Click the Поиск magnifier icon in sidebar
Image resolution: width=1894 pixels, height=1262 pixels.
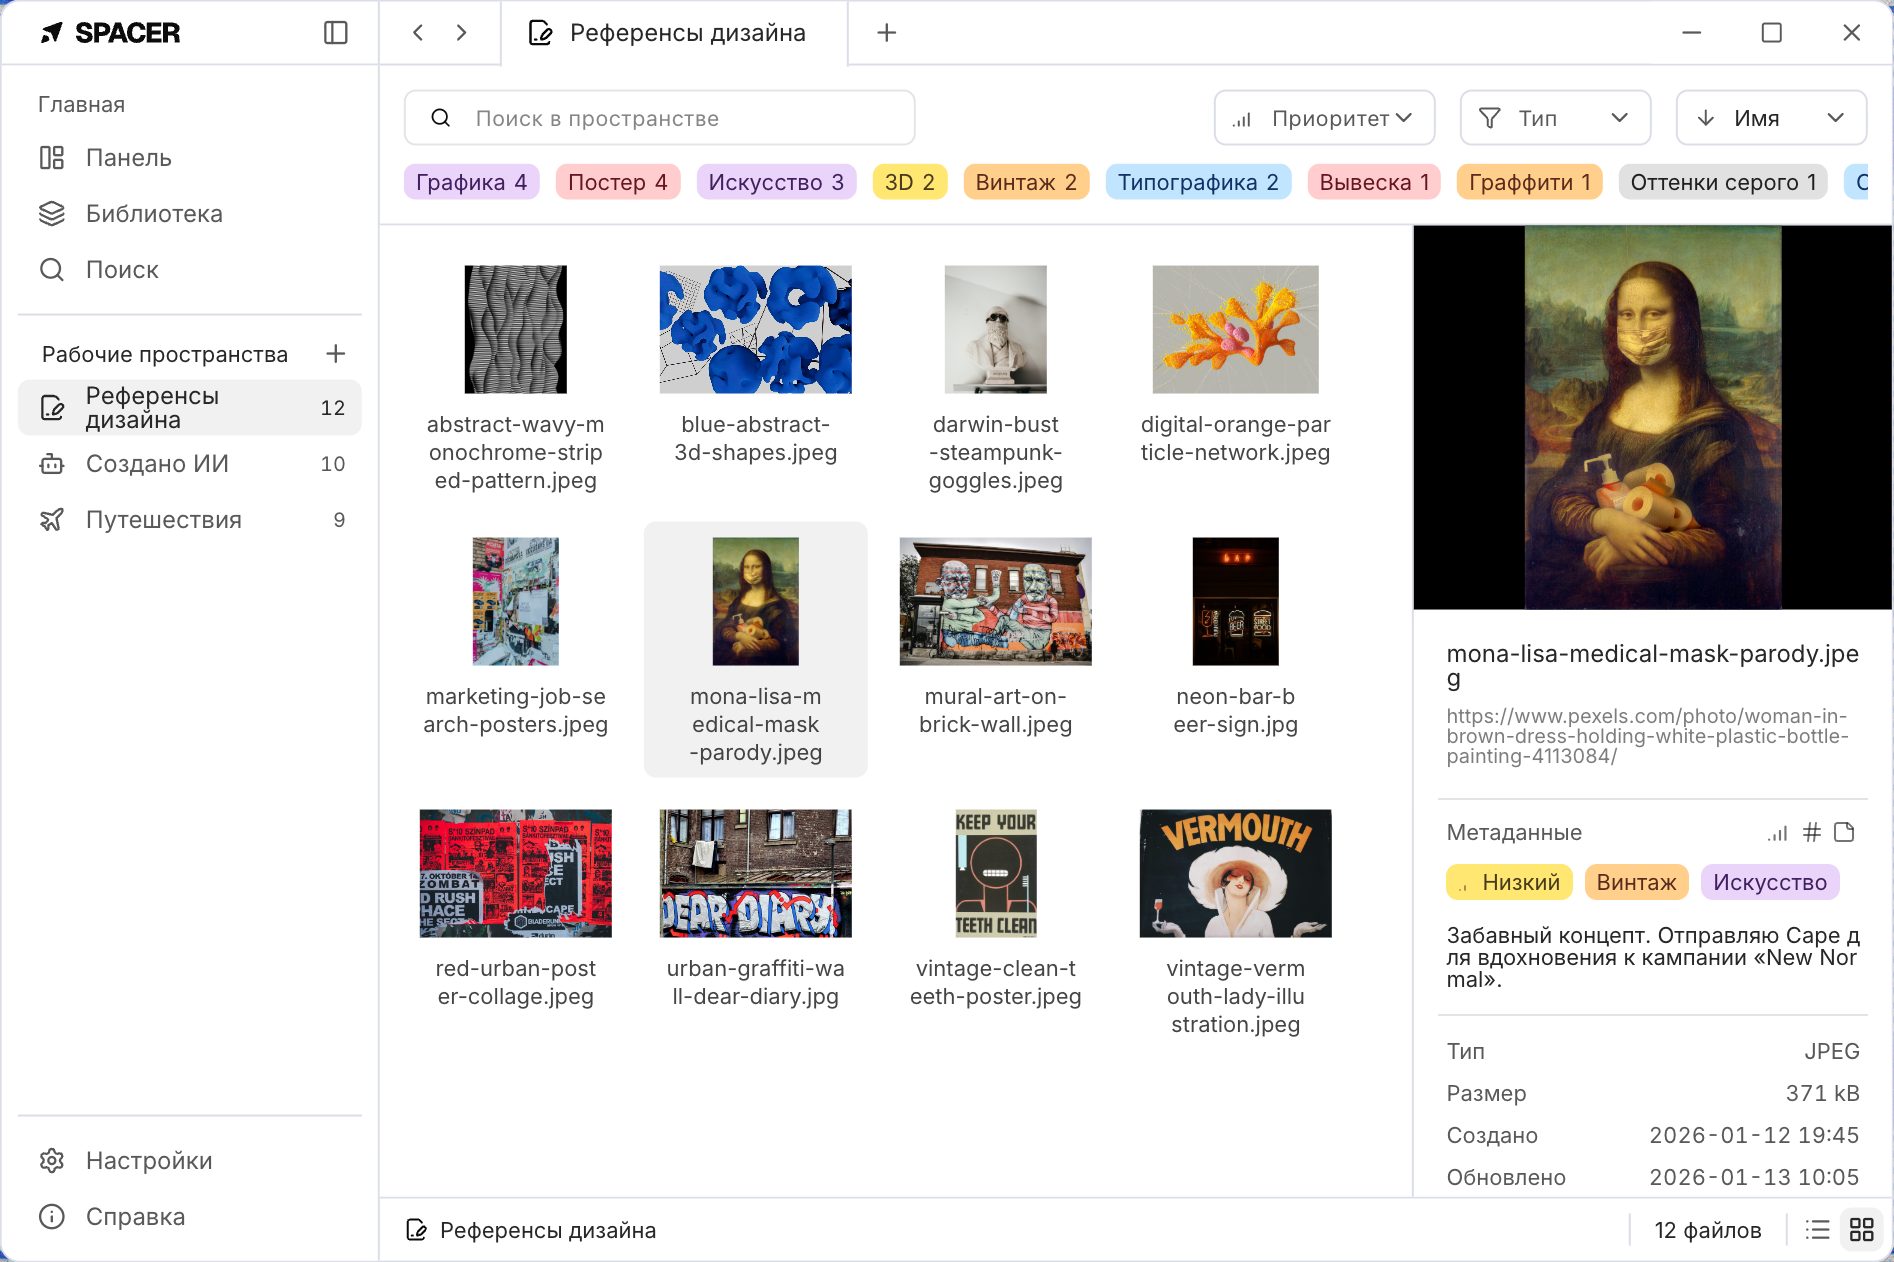point(52,269)
